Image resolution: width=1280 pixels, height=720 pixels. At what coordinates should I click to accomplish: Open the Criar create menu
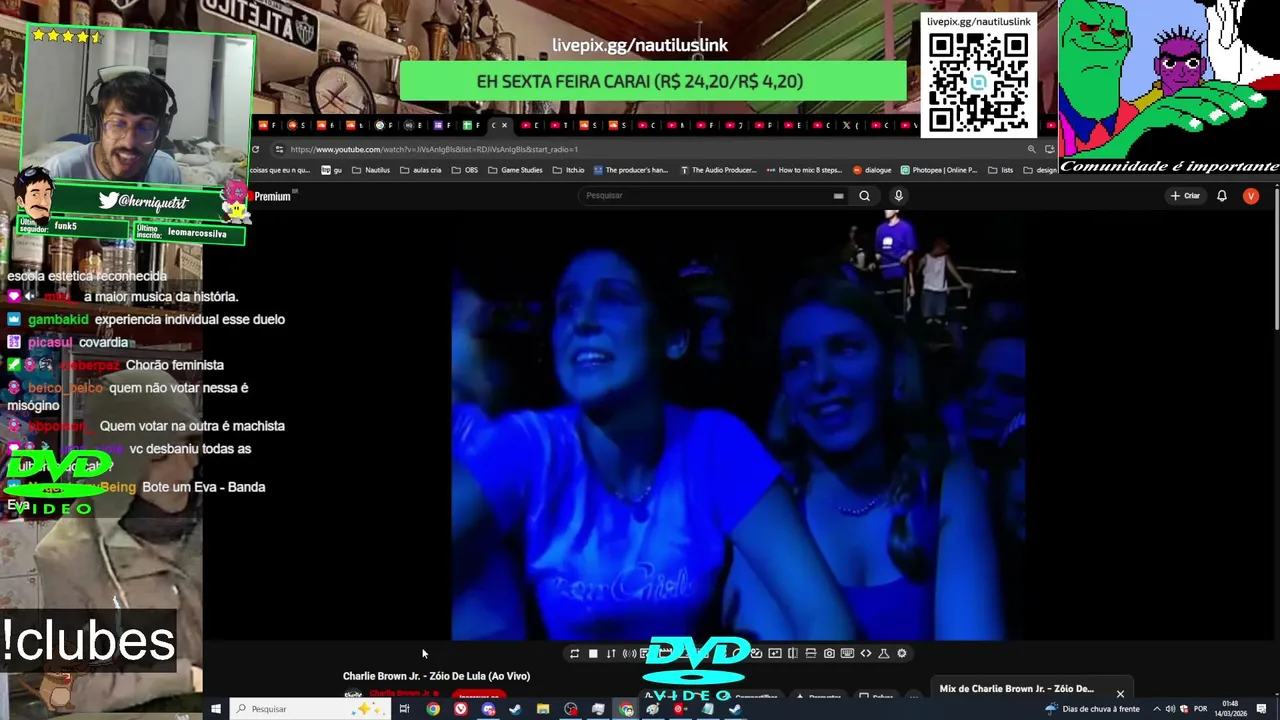pyautogui.click(x=1185, y=196)
